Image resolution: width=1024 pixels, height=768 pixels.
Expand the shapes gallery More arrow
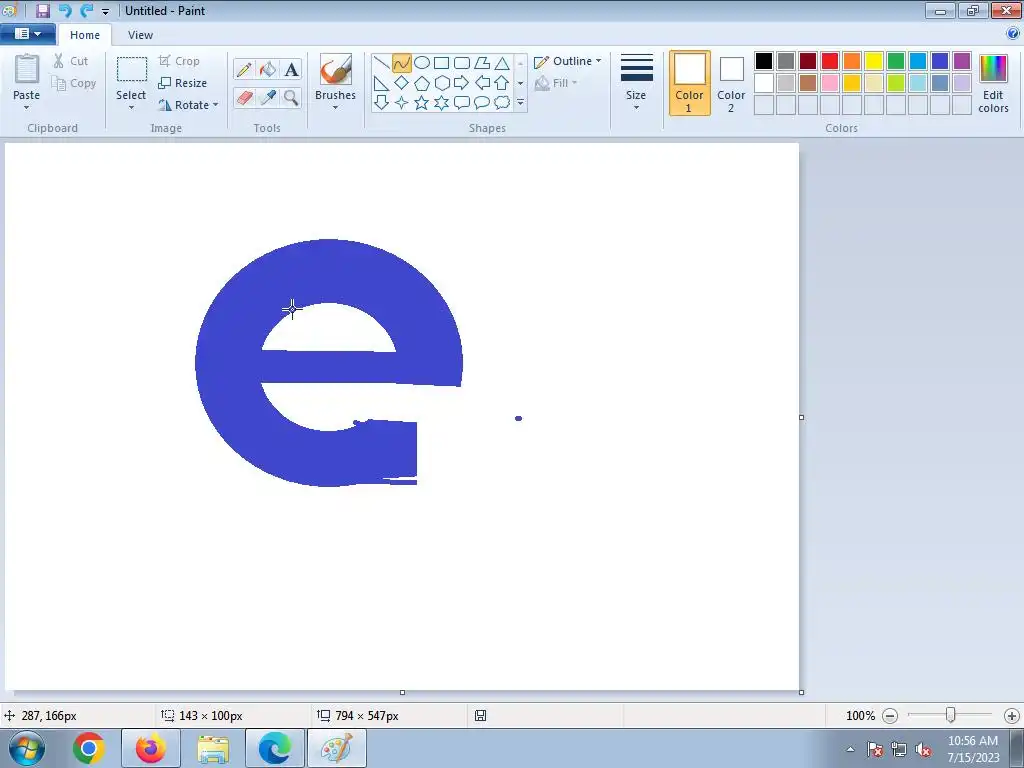[520, 103]
